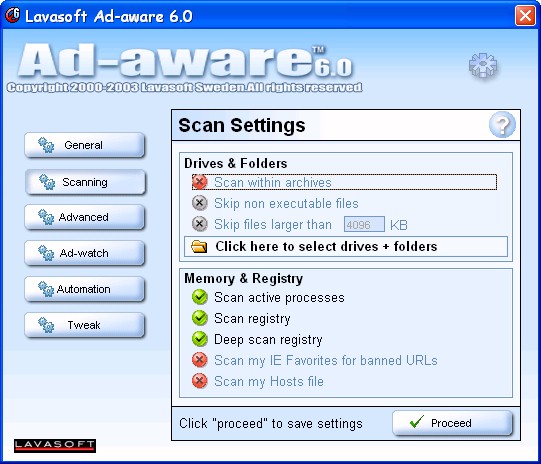Click the Lavasoft logo at bottom

point(55,446)
